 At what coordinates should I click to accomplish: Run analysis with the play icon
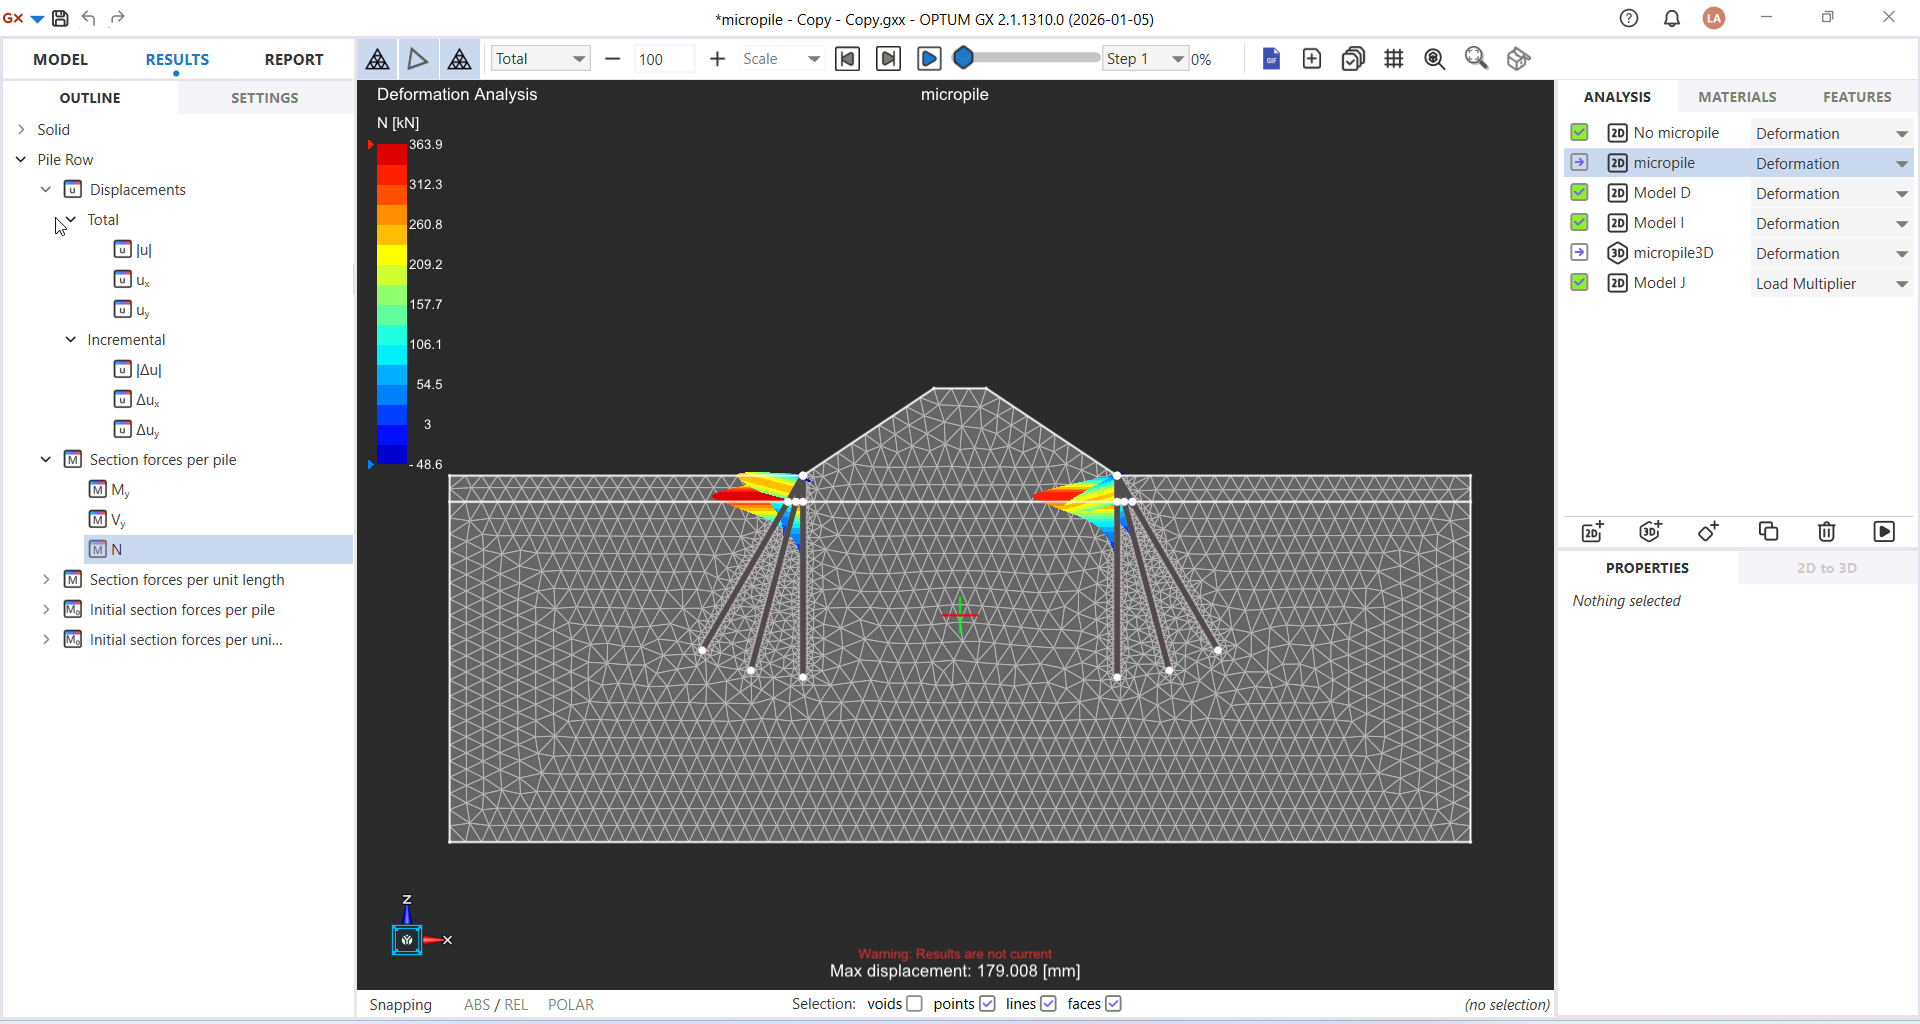(1884, 532)
